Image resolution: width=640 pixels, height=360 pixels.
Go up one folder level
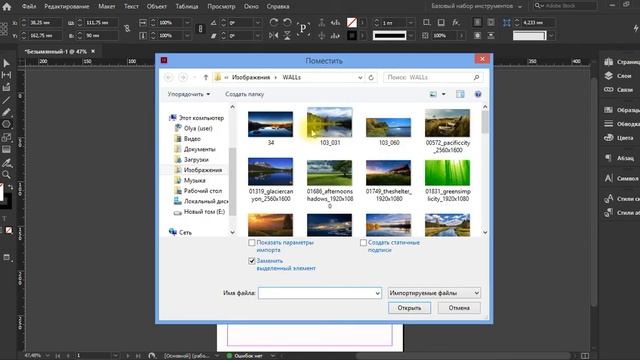click(206, 77)
